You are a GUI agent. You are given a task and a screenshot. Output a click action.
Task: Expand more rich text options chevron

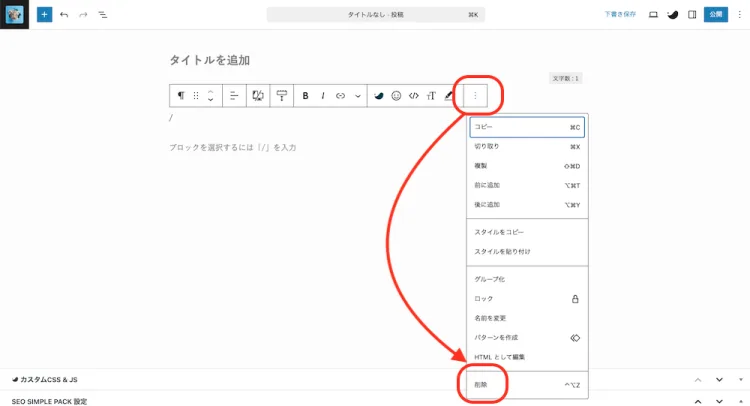[357, 96]
